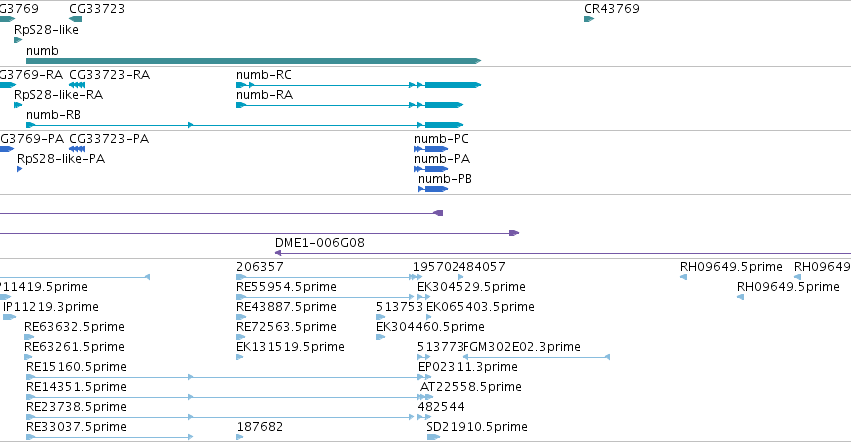Viewport: 851px width, 442px height.
Task: Click the numb-RB transcript label
Action: pos(53,115)
